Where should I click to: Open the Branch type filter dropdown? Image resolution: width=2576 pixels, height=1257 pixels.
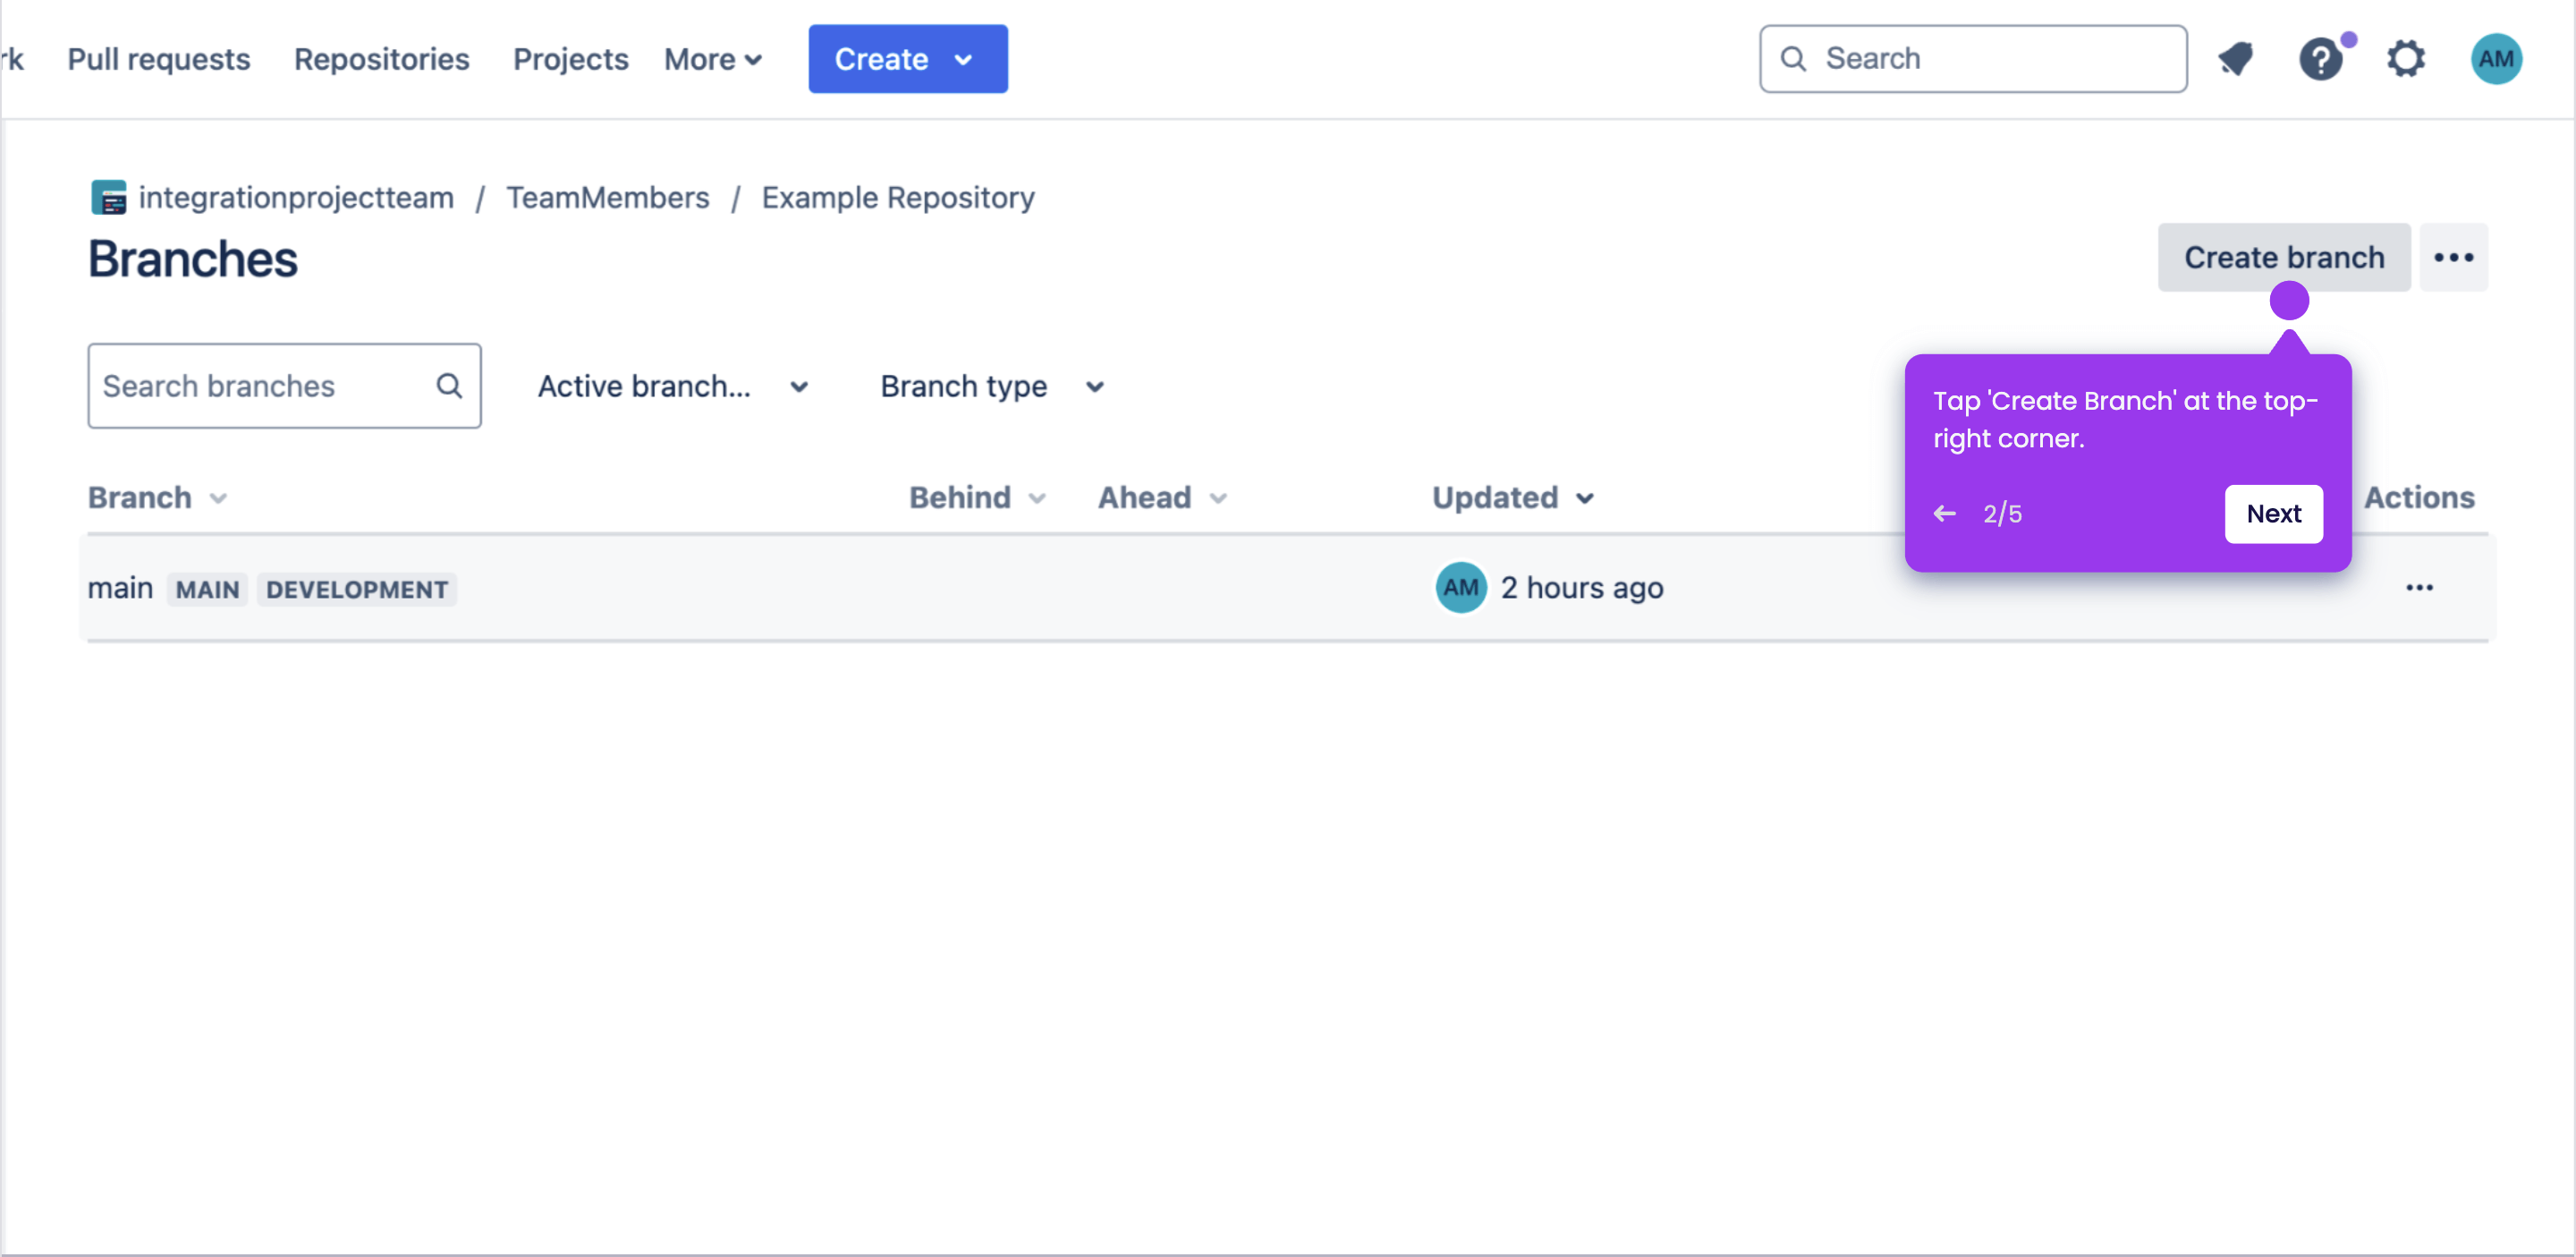pos(992,387)
